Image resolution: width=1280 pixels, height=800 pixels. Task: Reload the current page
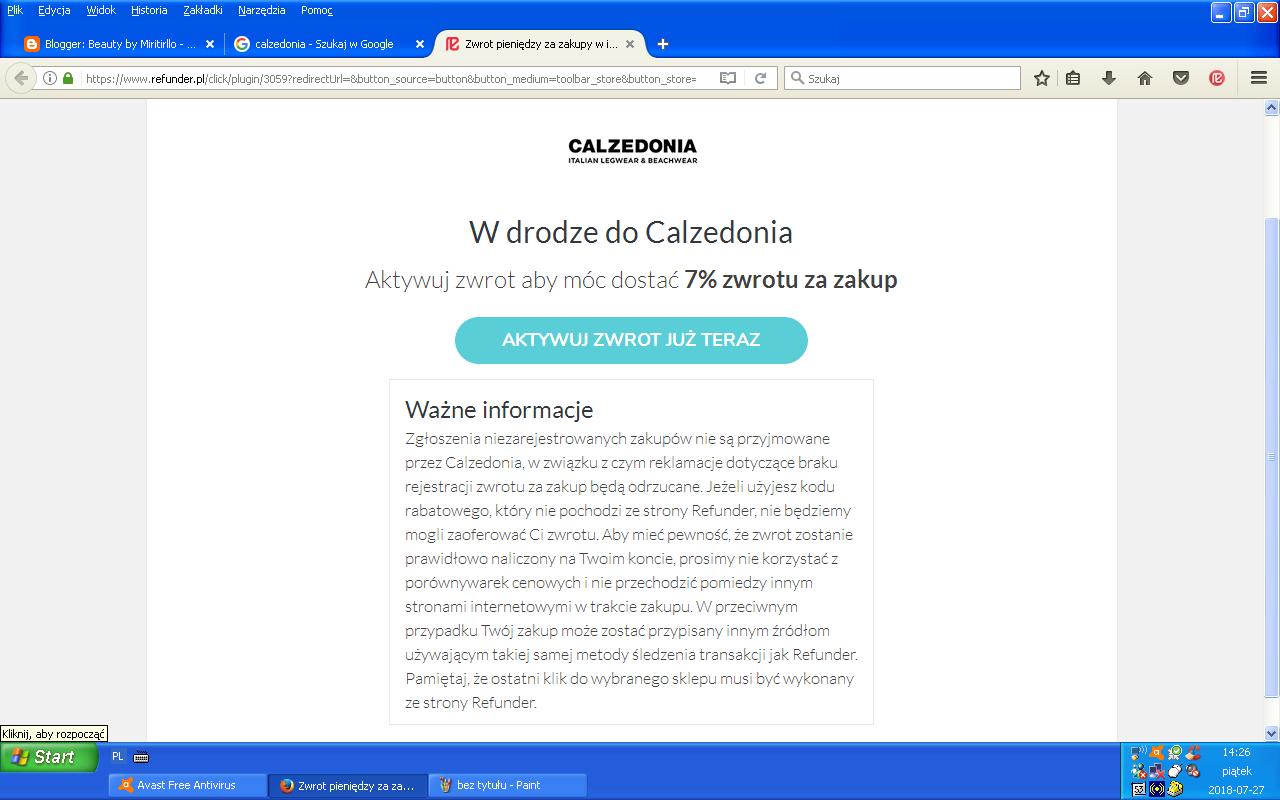760,78
